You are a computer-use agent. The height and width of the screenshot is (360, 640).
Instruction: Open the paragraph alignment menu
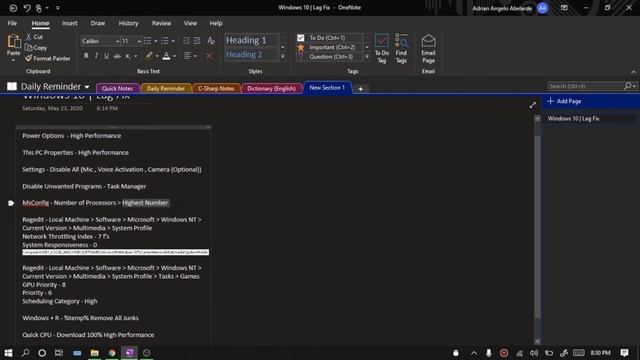coord(190,56)
